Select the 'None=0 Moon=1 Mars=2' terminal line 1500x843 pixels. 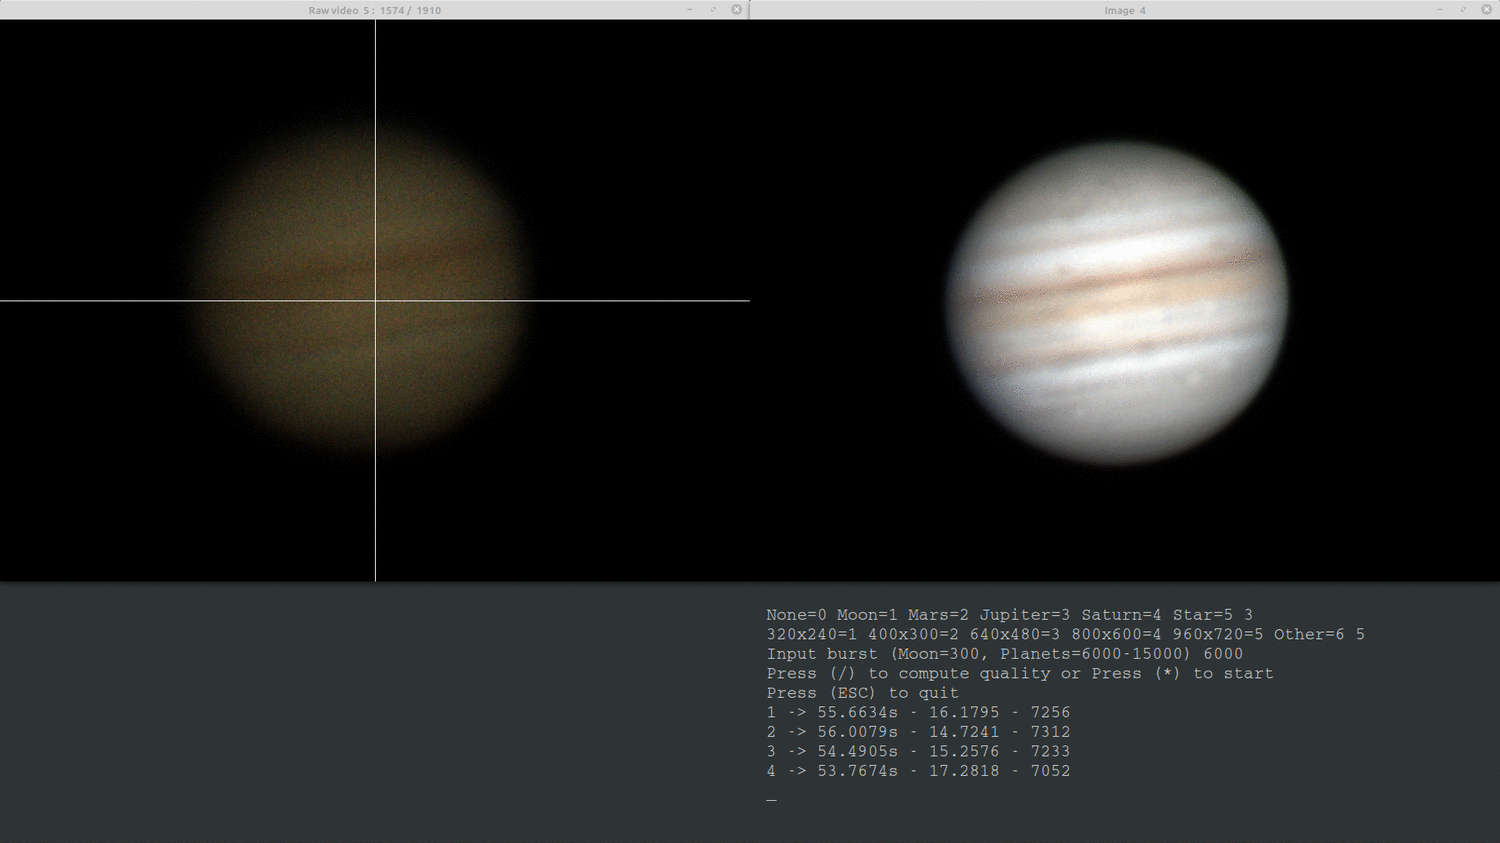point(1009,615)
